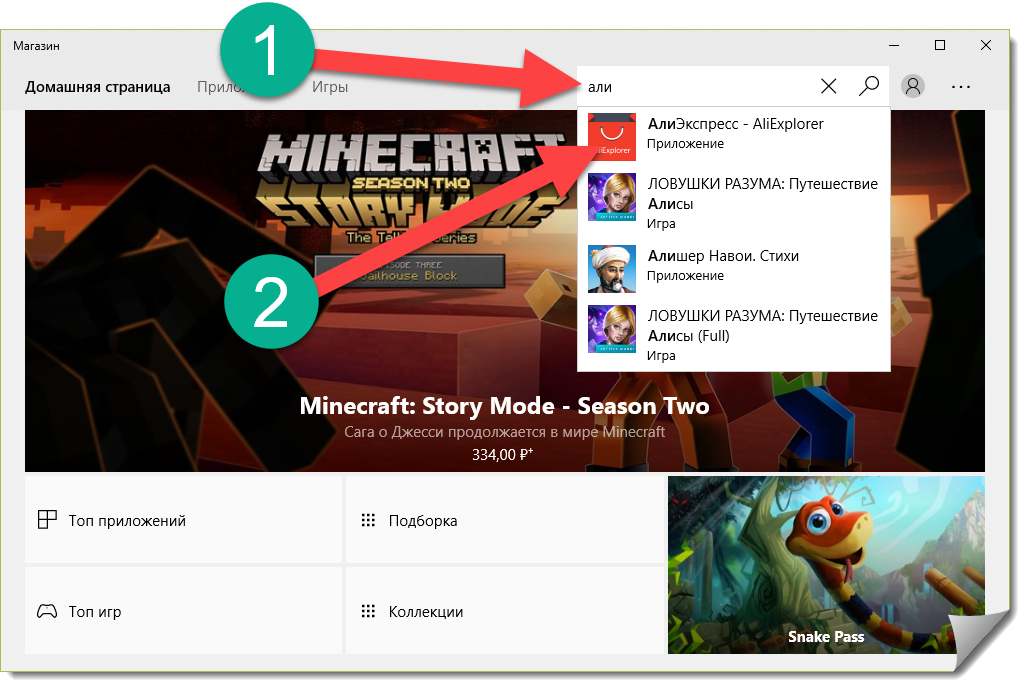Switch to the Игры tab

[x=330, y=87]
